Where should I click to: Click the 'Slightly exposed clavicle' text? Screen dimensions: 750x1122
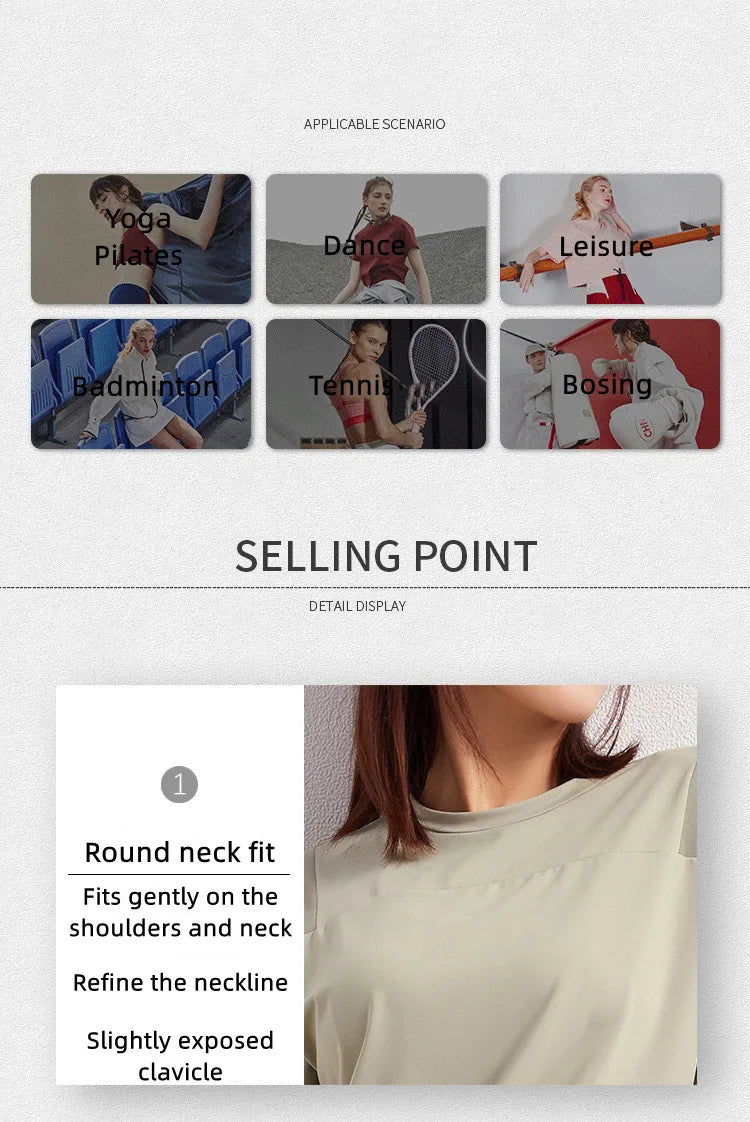point(180,1056)
